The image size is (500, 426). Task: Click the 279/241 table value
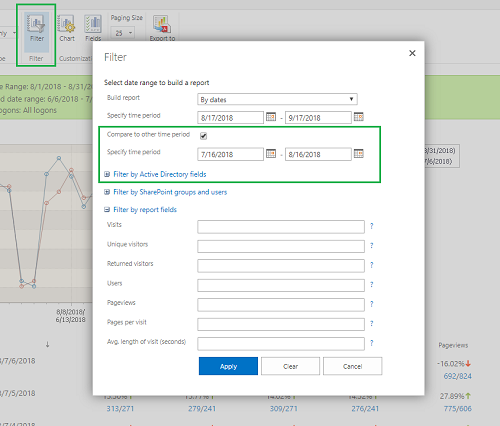click(x=202, y=409)
